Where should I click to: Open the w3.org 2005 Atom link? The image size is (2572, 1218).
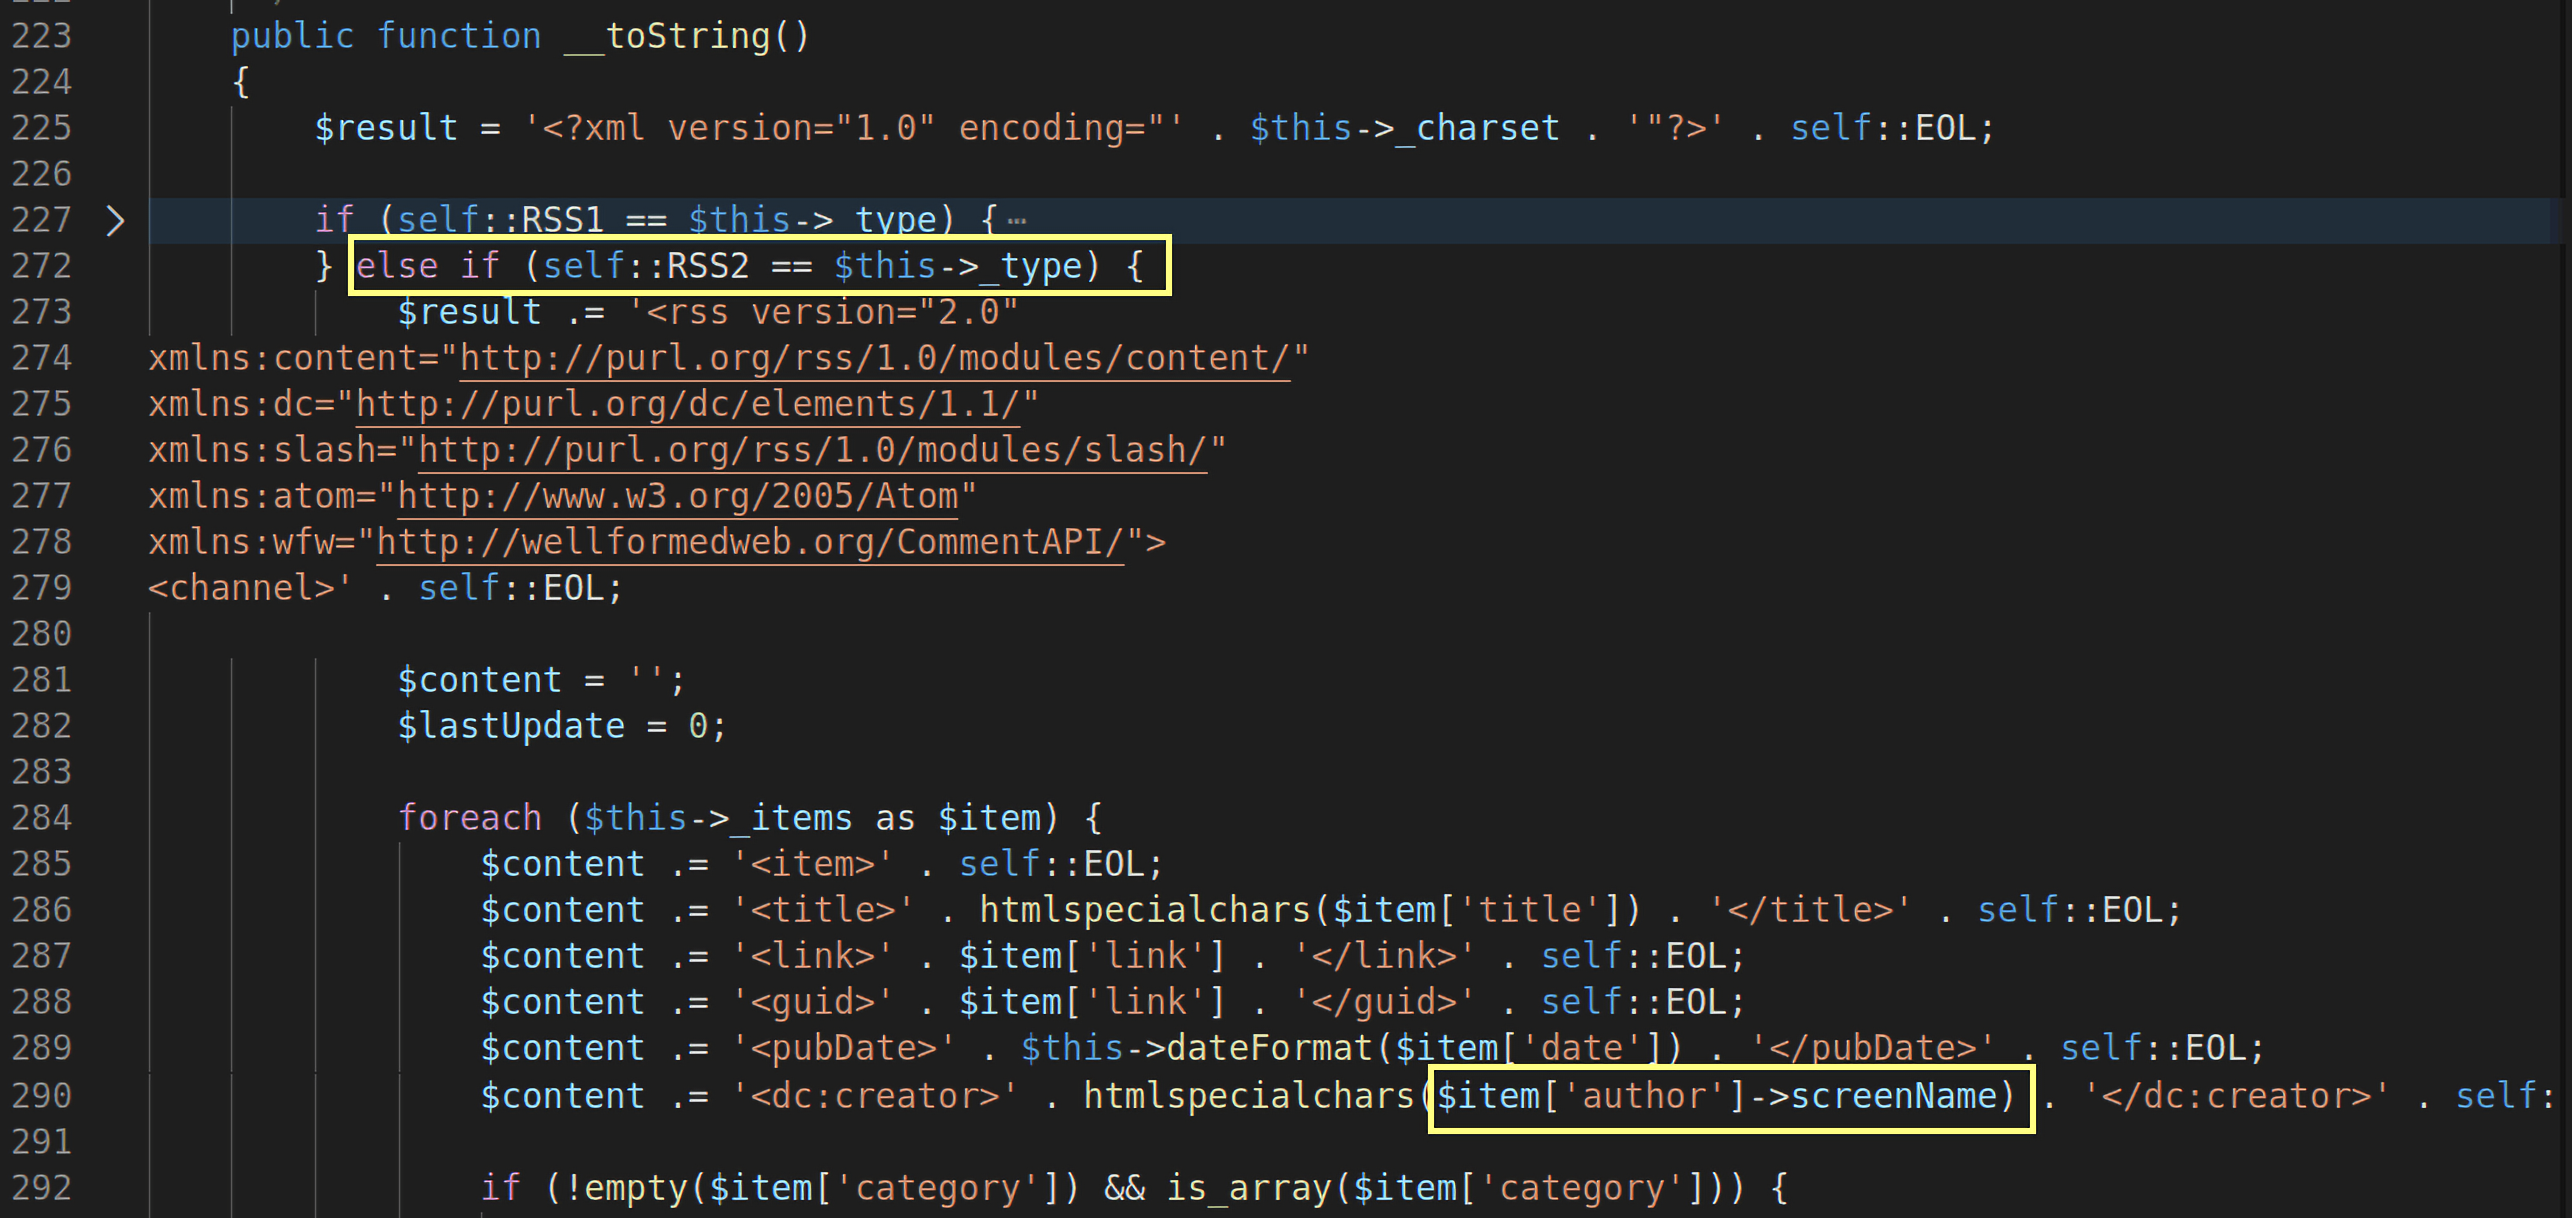(x=678, y=496)
